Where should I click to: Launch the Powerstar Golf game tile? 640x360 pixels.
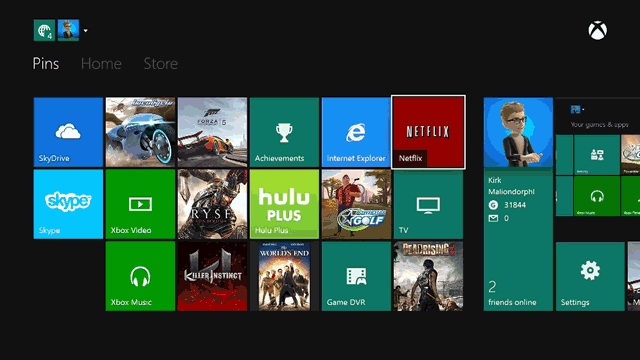tap(356, 204)
